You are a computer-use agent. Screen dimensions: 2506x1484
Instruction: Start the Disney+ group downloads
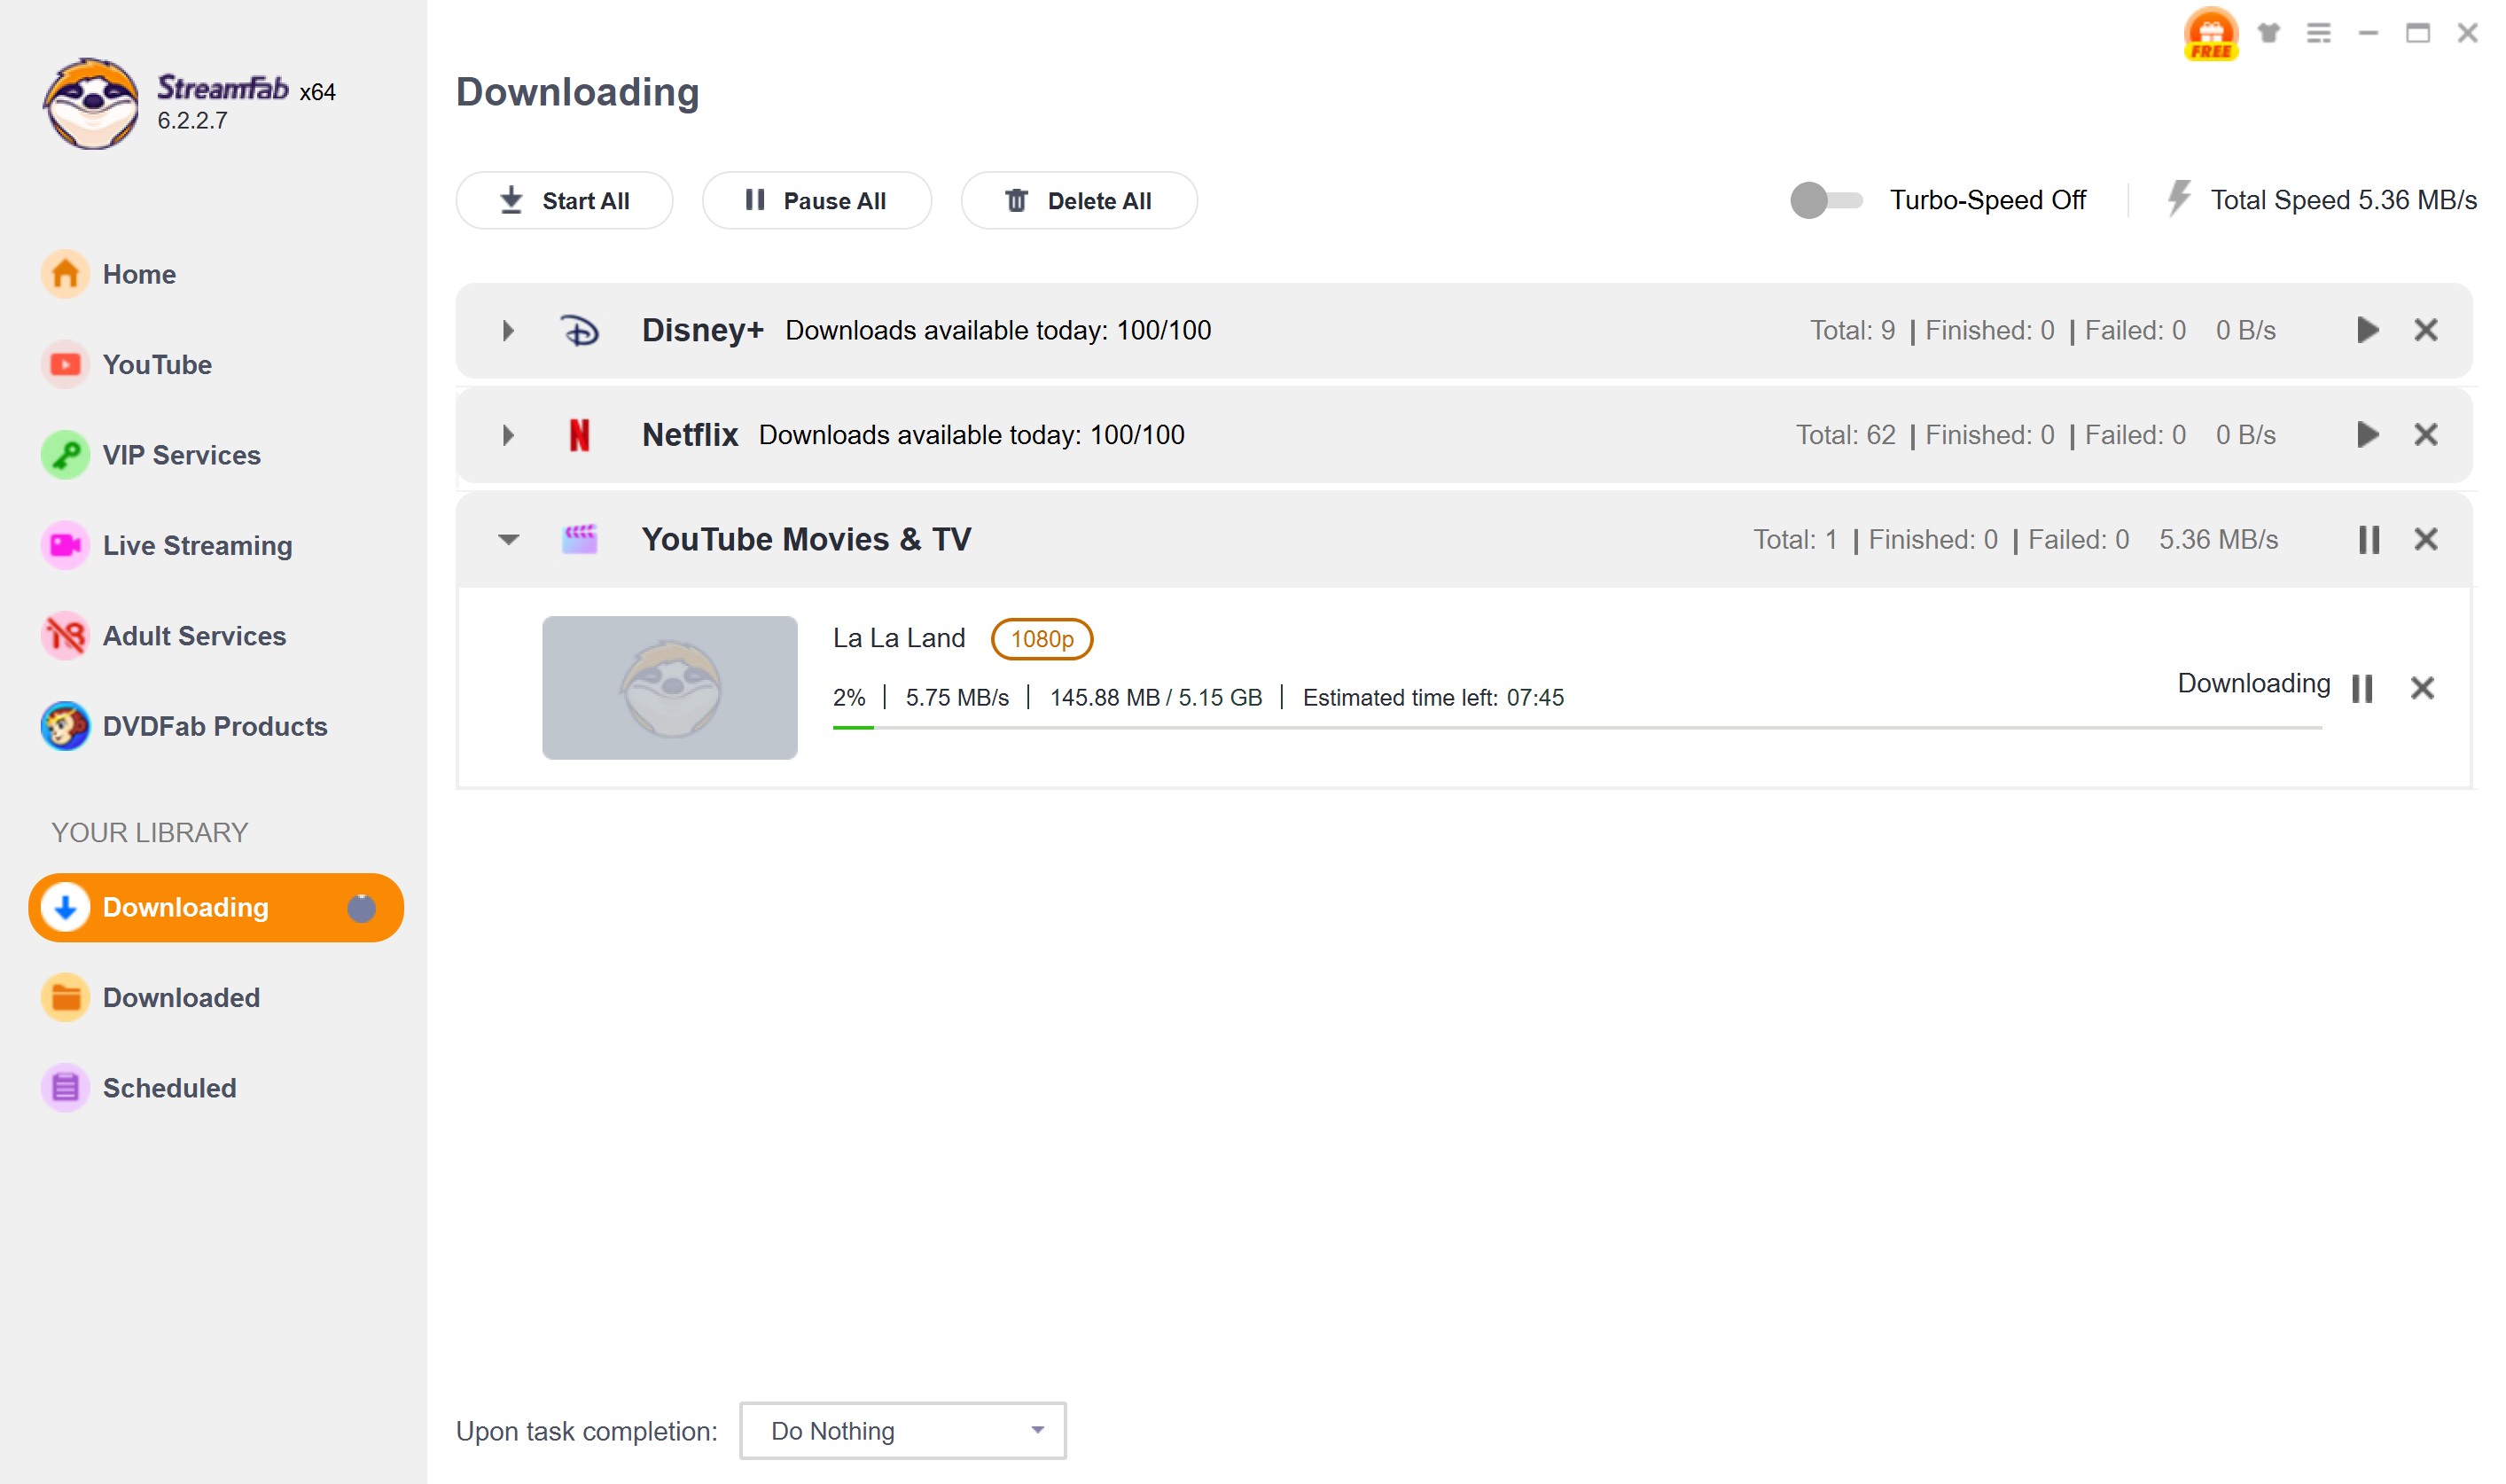pos(2367,330)
